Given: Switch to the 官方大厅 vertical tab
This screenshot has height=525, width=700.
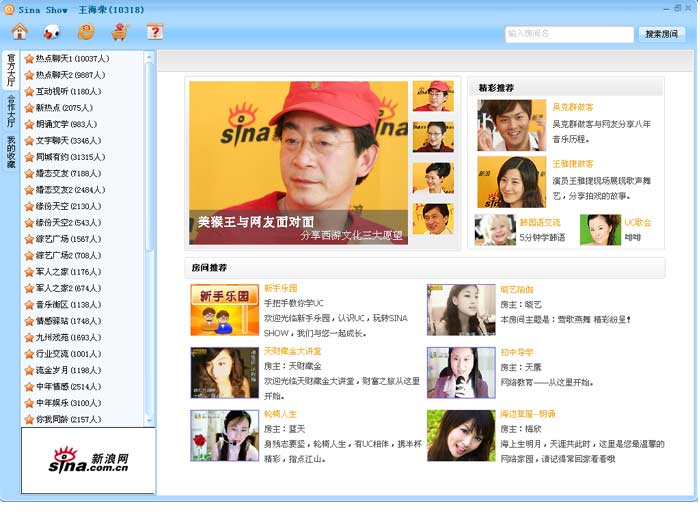Looking at the screenshot, I should point(11,71).
